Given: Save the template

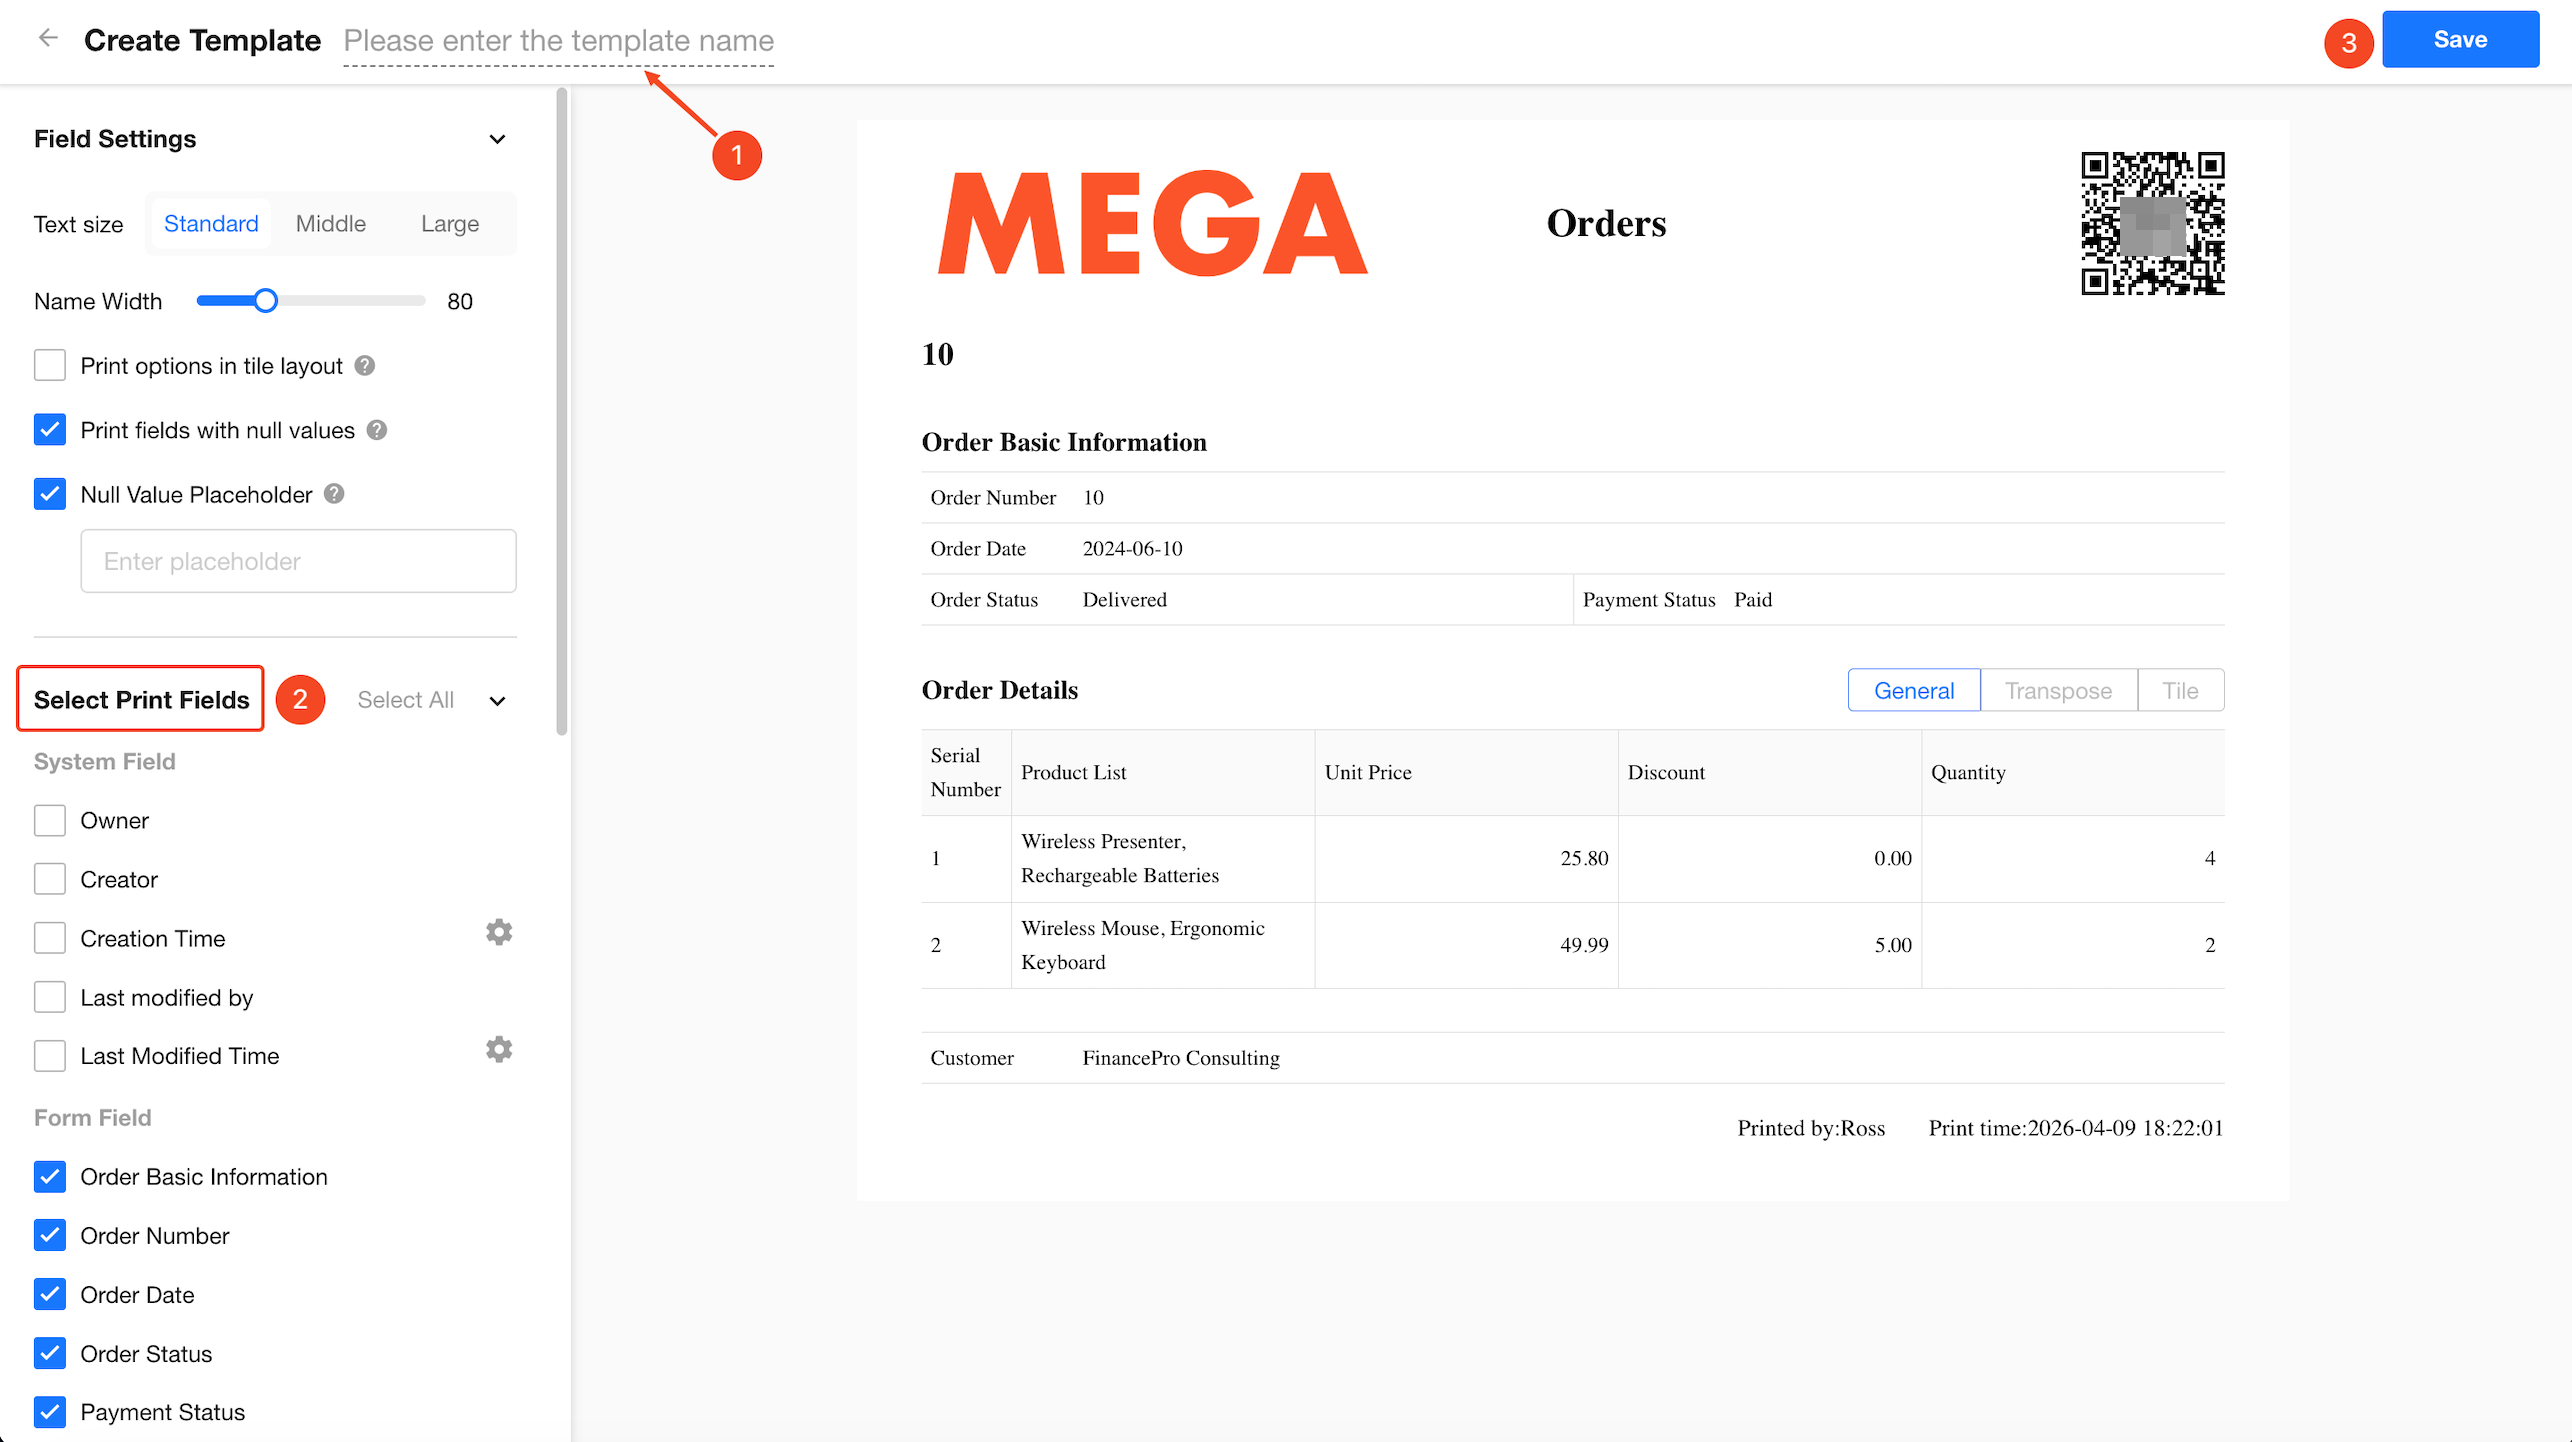Looking at the screenshot, I should click(2459, 40).
